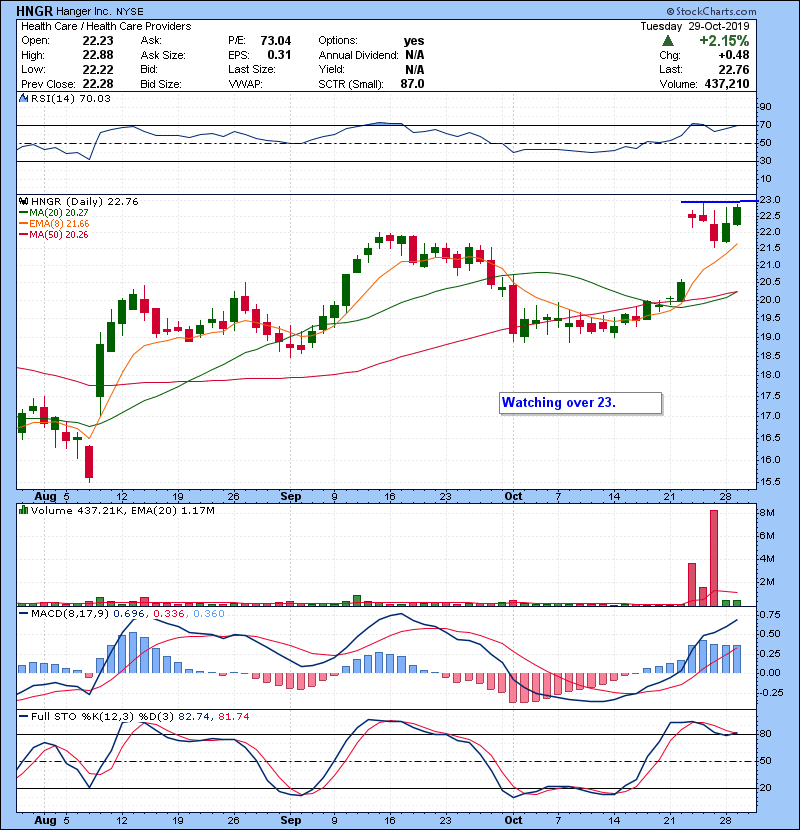Click the '©StockCharts.com' attribution text
The image size is (800, 830).
pos(712,11)
